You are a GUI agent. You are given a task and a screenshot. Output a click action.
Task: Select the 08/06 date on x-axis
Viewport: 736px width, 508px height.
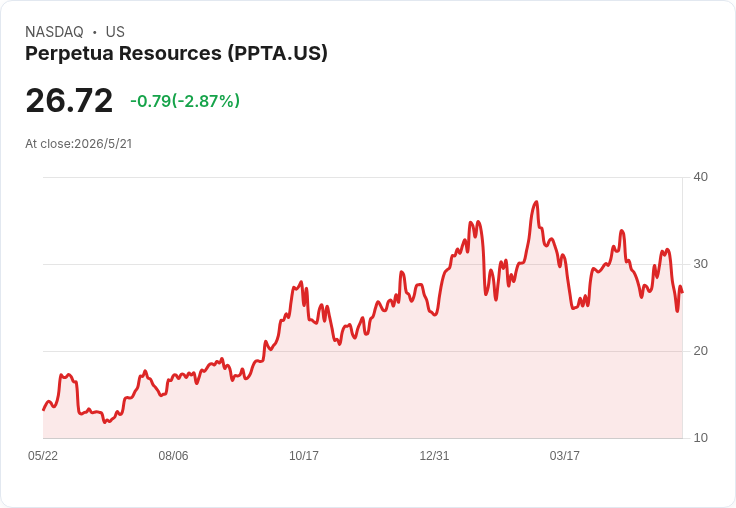[x=173, y=455]
